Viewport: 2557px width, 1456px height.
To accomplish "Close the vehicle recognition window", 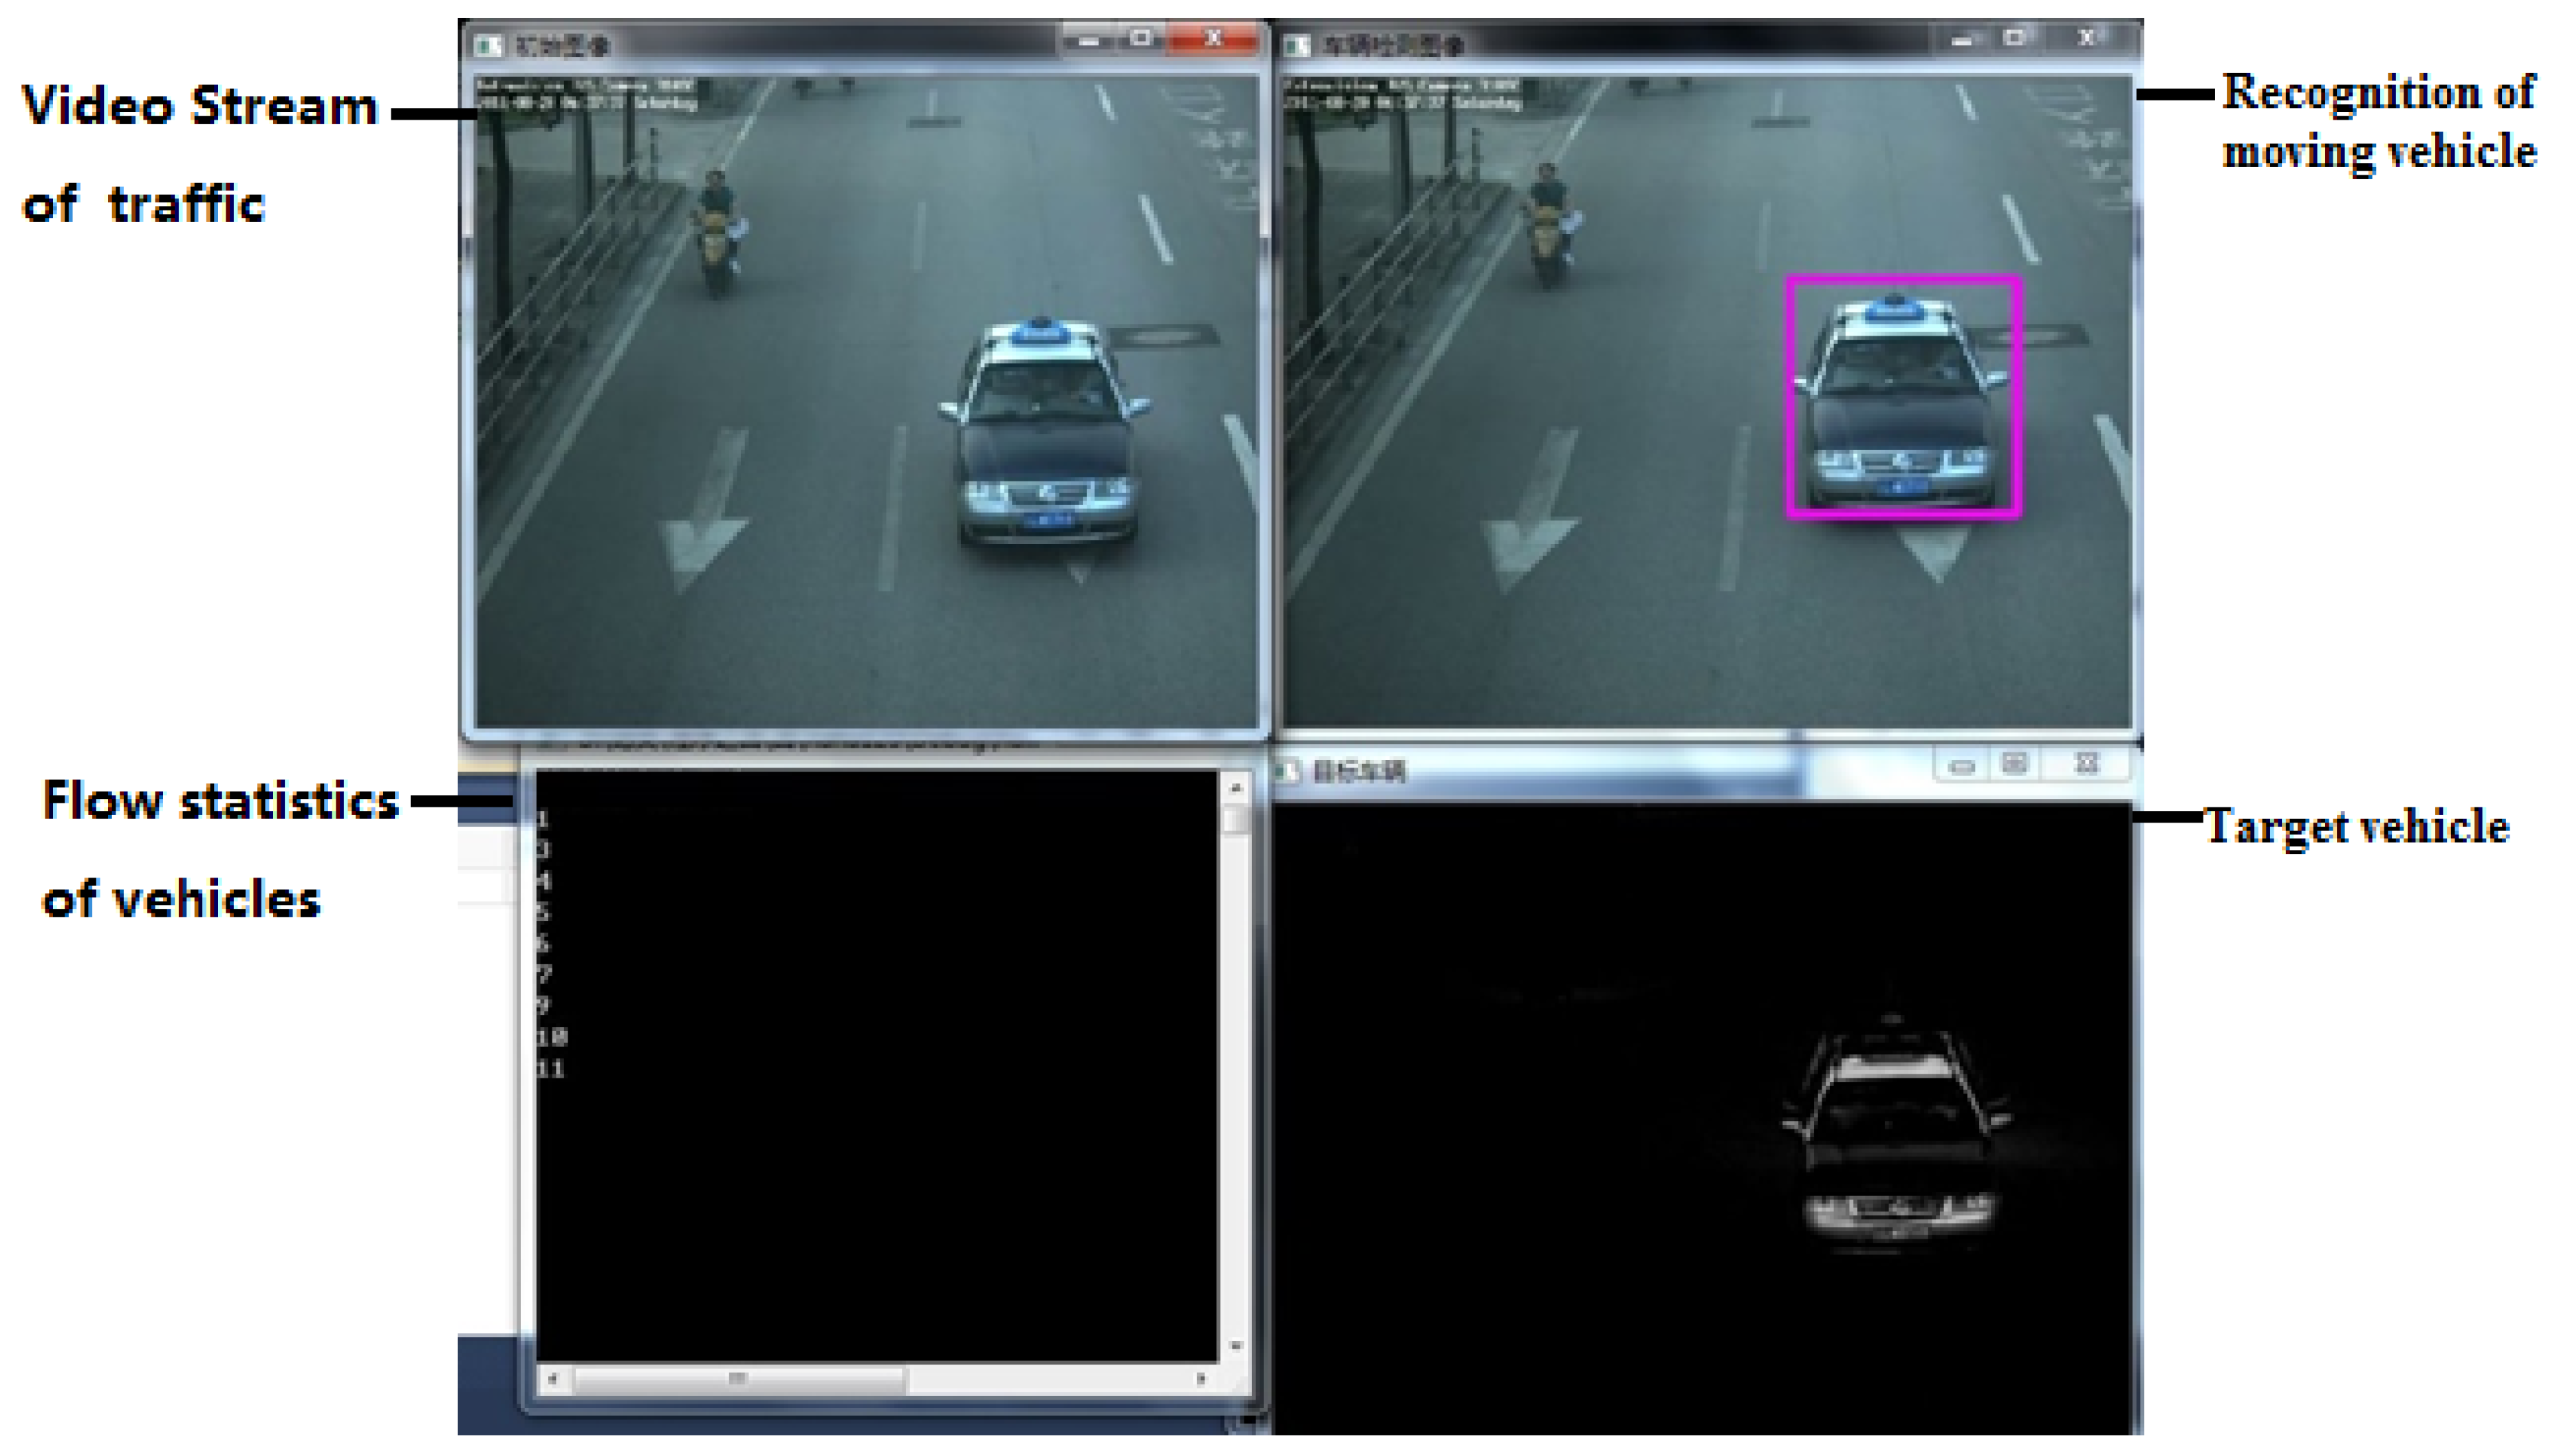I will pos(2088,38).
